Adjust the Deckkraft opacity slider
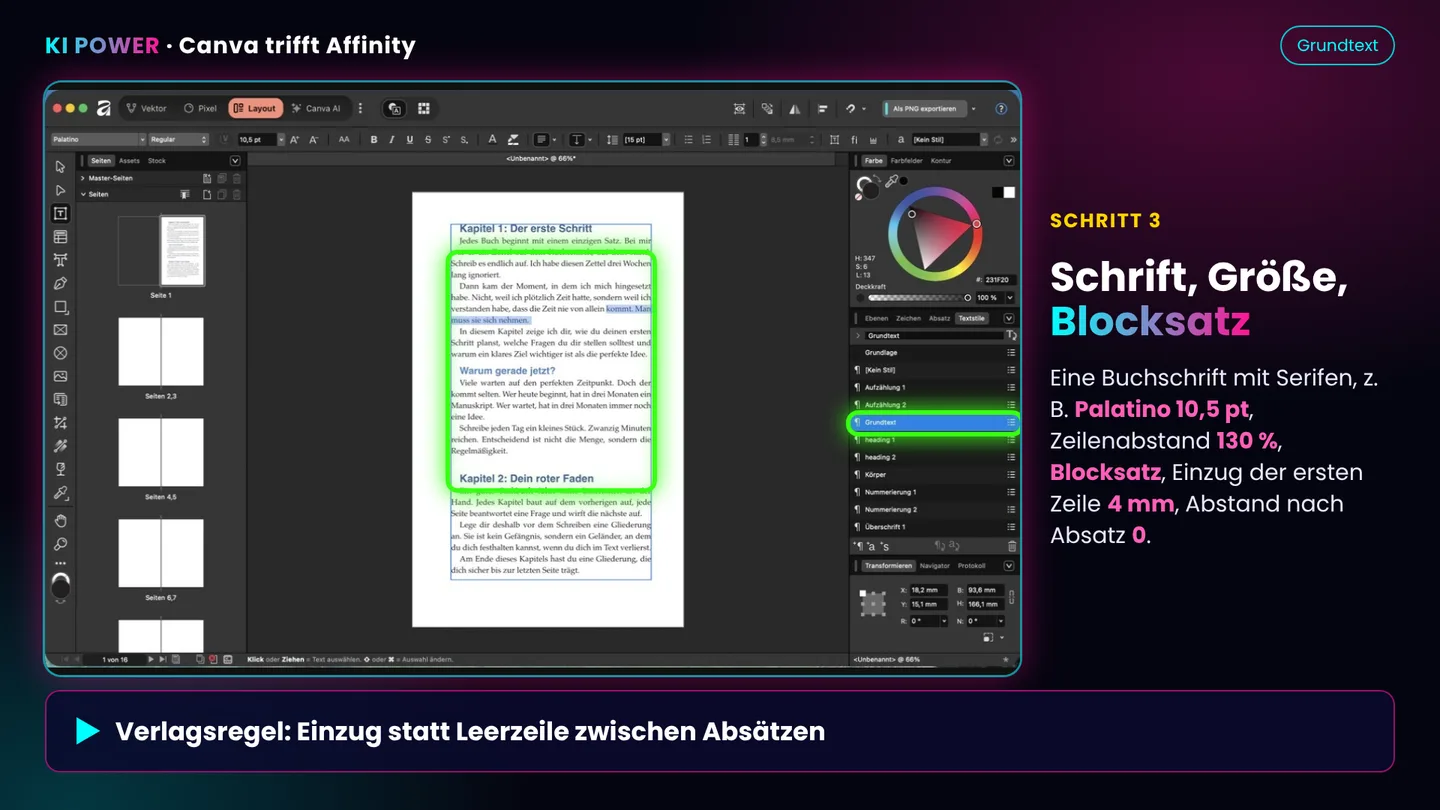 (919, 298)
